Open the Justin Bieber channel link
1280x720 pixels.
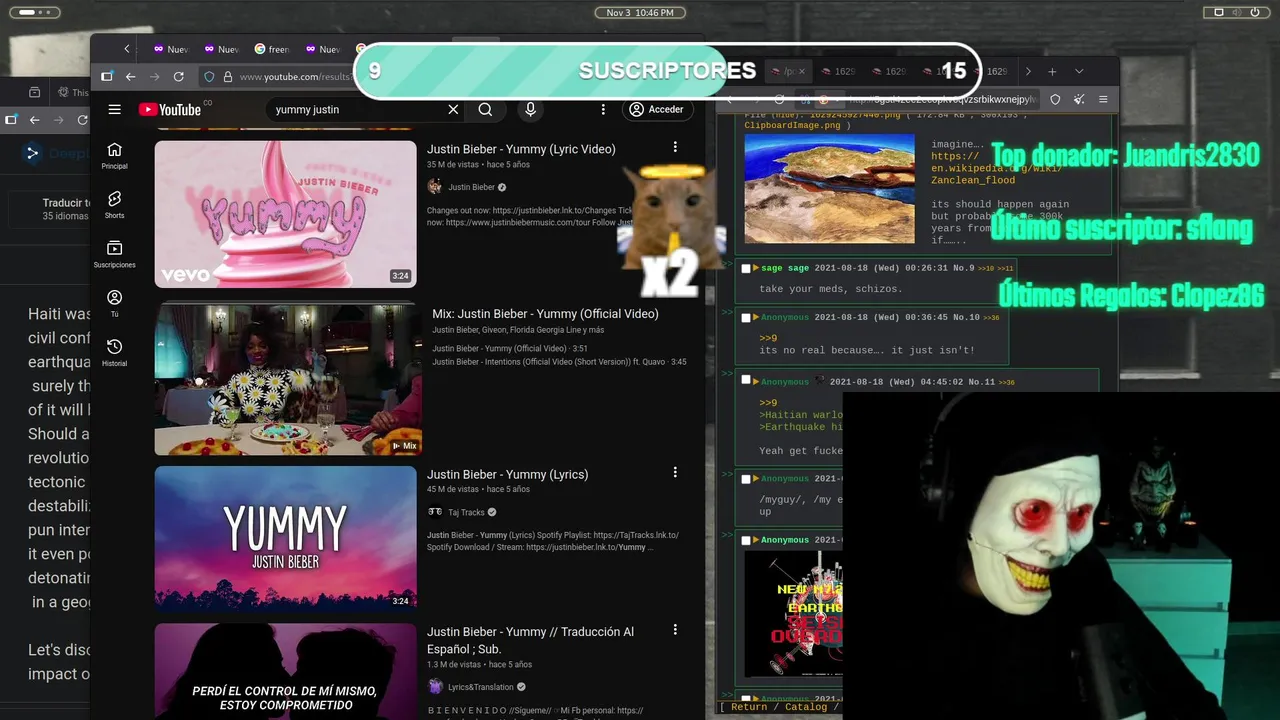[471, 187]
